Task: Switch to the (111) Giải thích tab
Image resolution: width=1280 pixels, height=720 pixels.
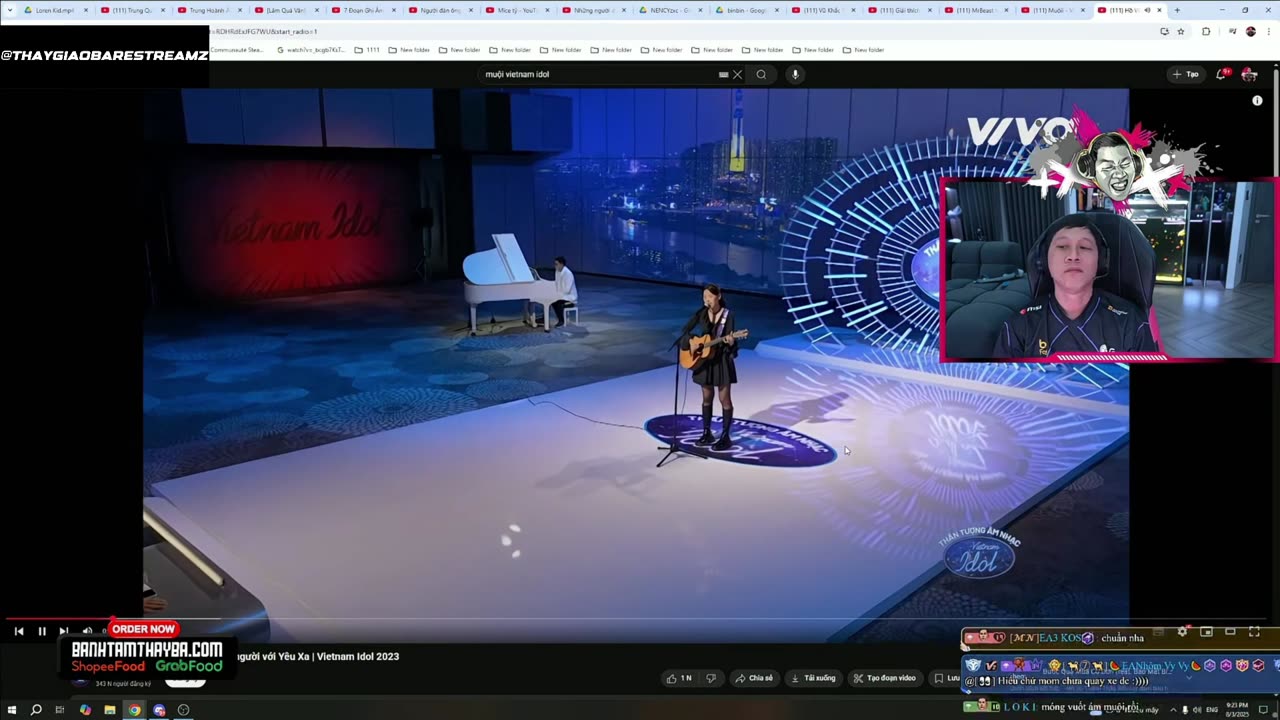Action: coord(901,10)
